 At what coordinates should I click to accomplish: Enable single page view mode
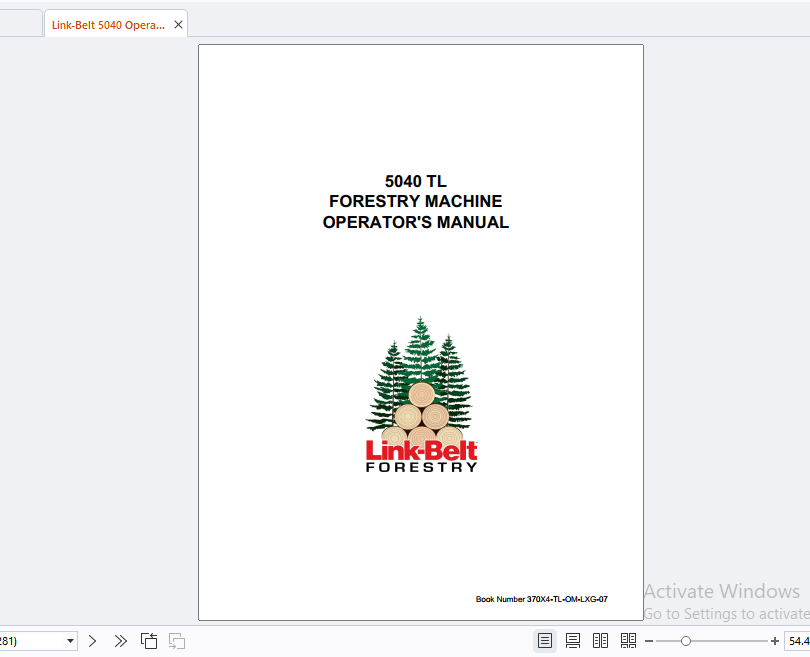coord(545,641)
